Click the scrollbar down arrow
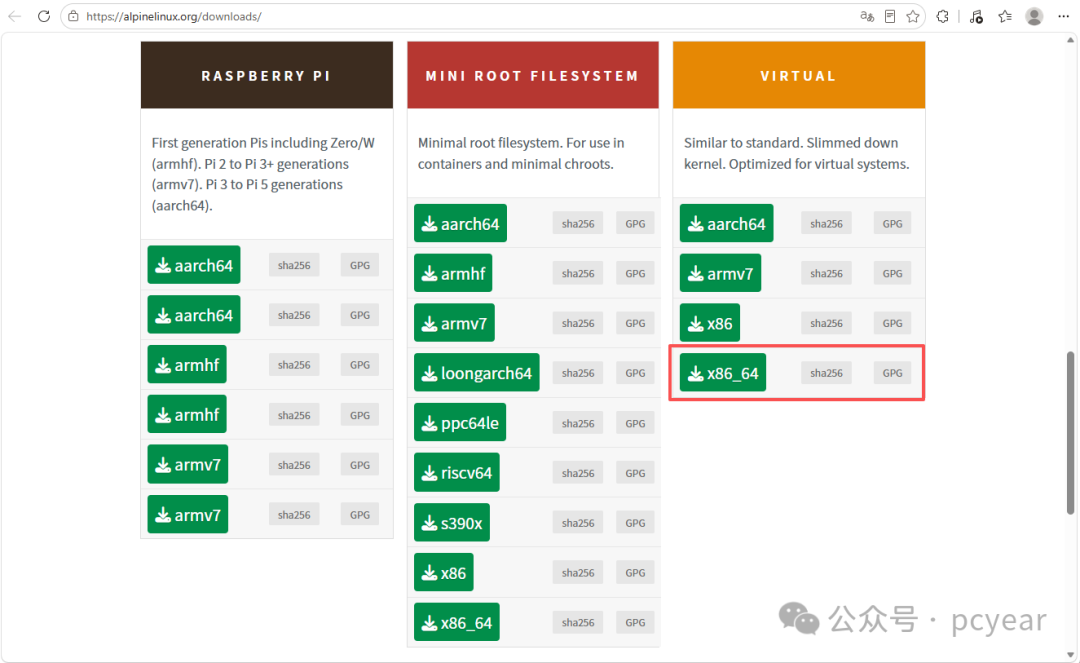This screenshot has width=1080, height=663. [x=1070, y=655]
